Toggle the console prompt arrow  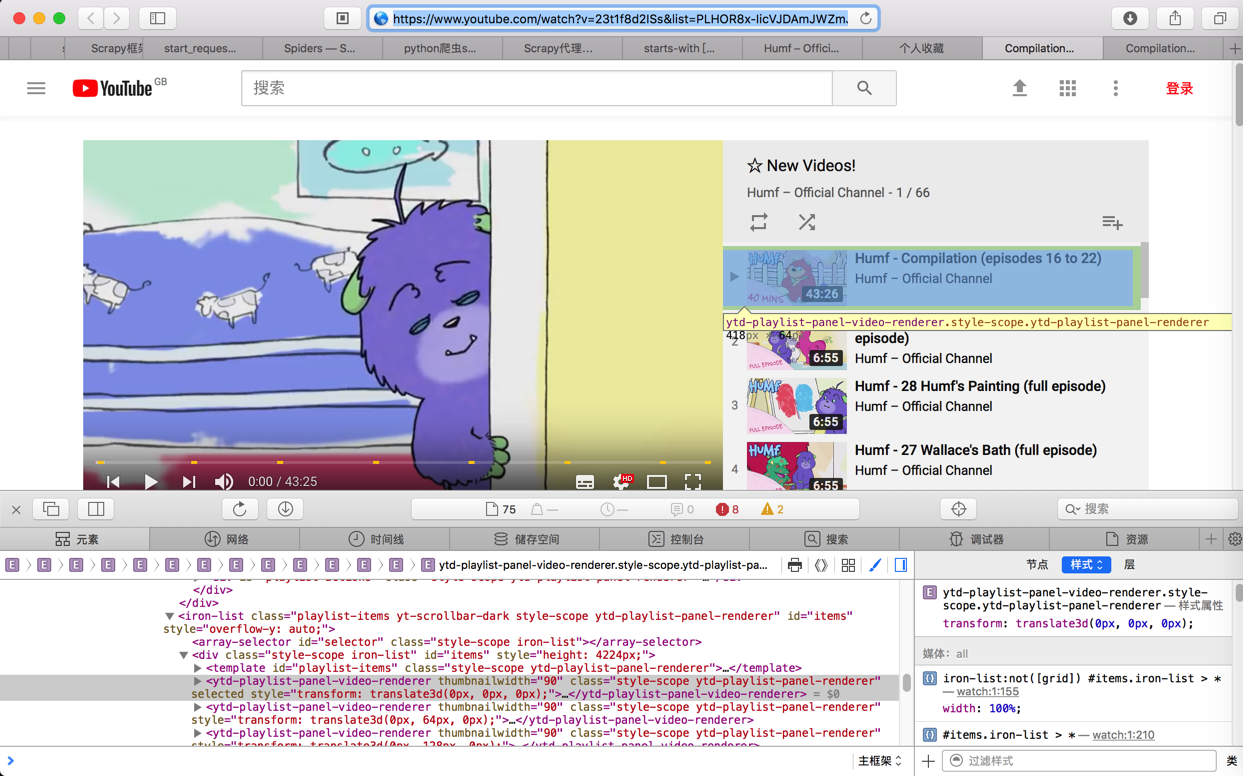11,761
